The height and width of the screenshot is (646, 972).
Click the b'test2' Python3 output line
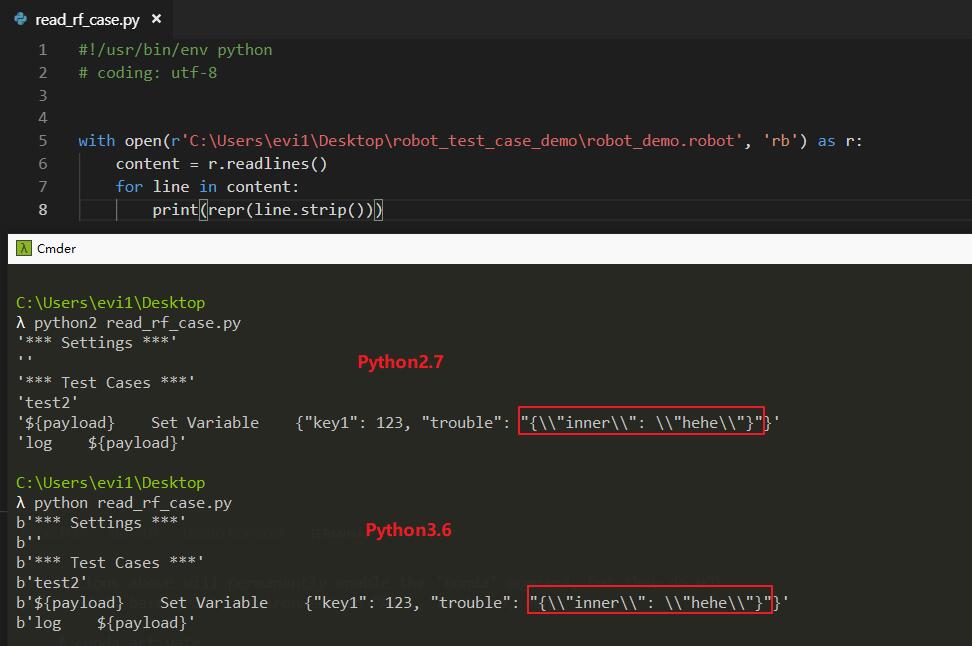pyautogui.click(x=51, y=582)
